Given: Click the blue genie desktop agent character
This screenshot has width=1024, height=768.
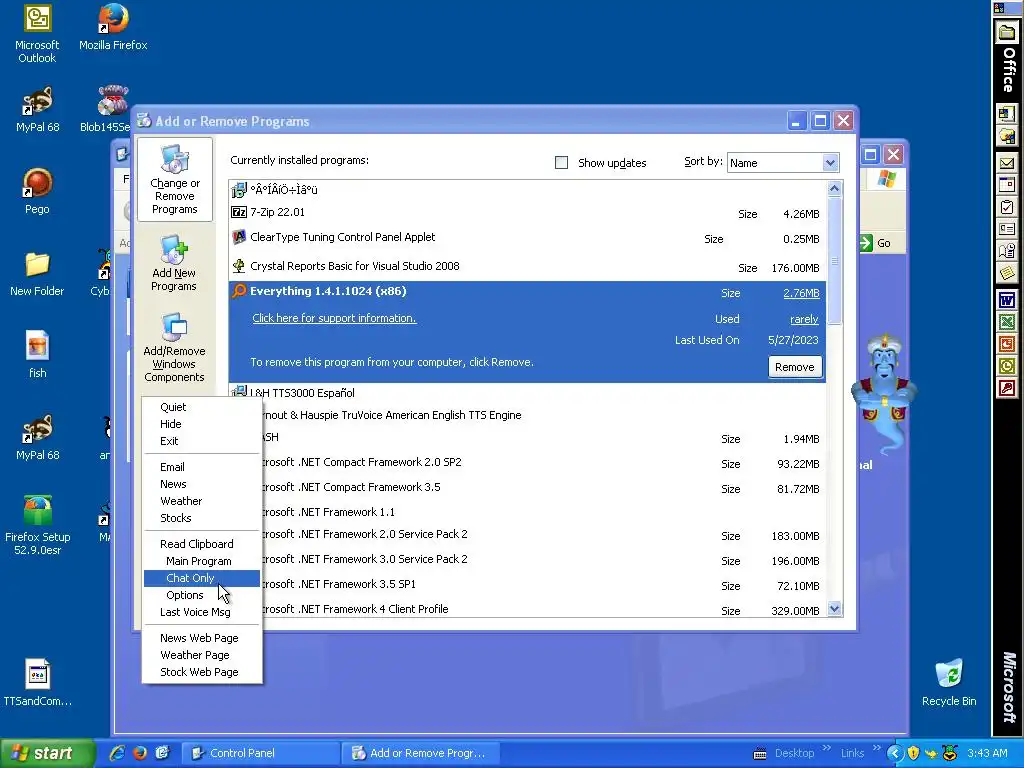Looking at the screenshot, I should pos(883,395).
